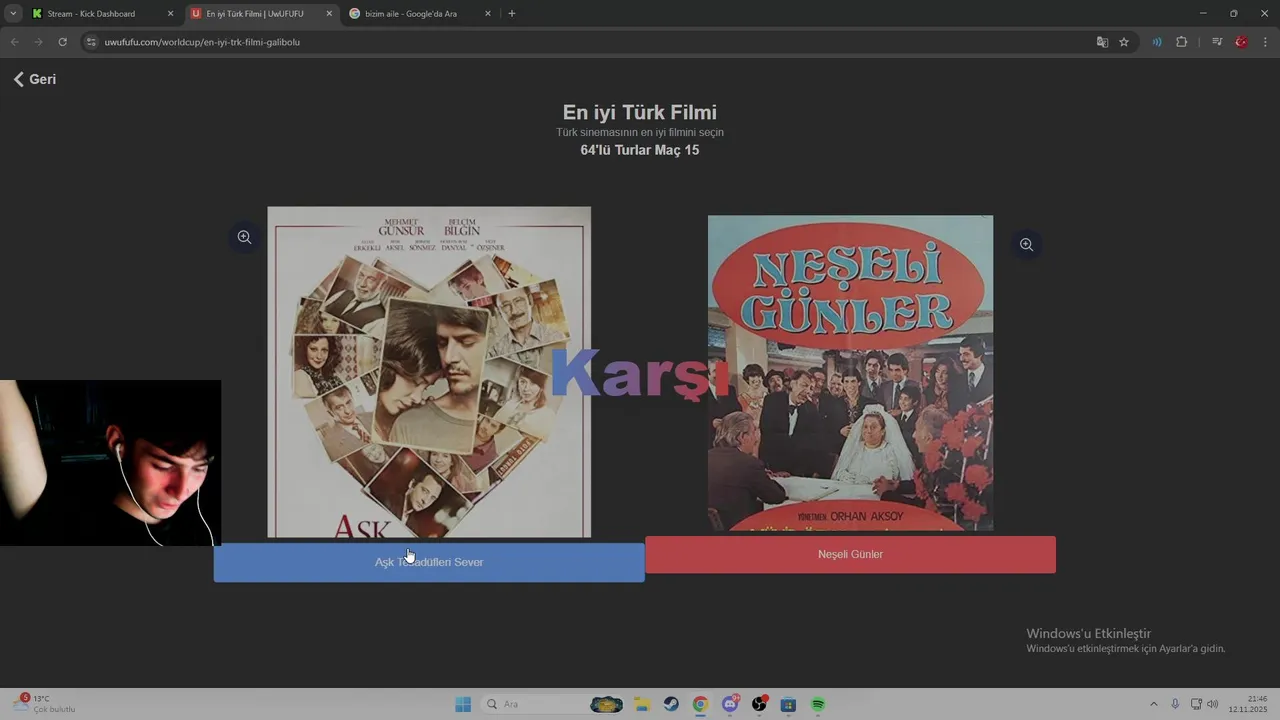Open weather widget showing 13°C
The height and width of the screenshot is (720, 1280).
(45, 704)
